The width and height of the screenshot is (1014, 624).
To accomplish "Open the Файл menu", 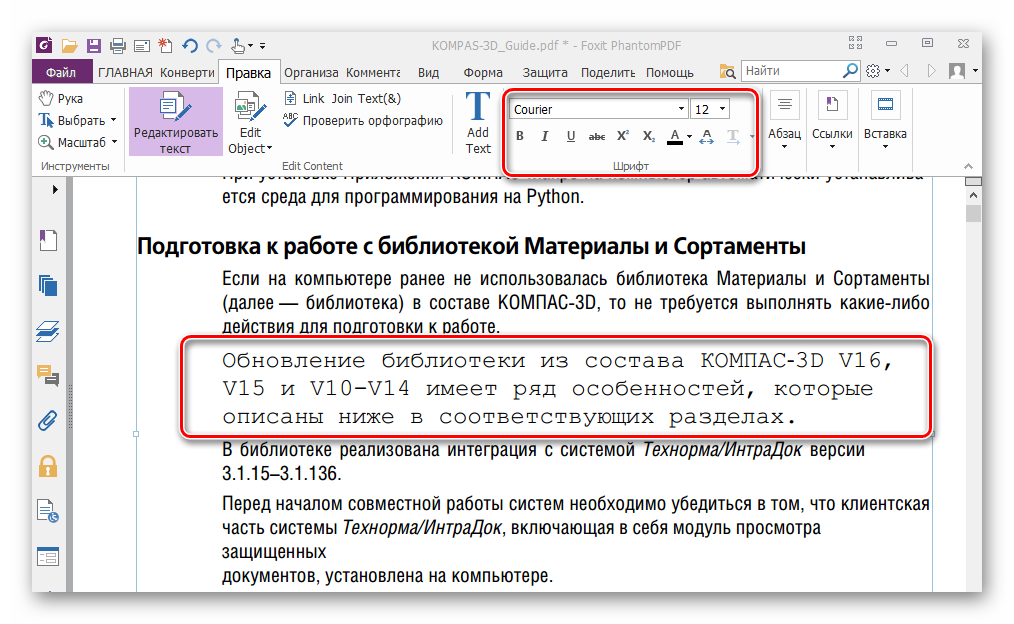I will tap(60, 72).
